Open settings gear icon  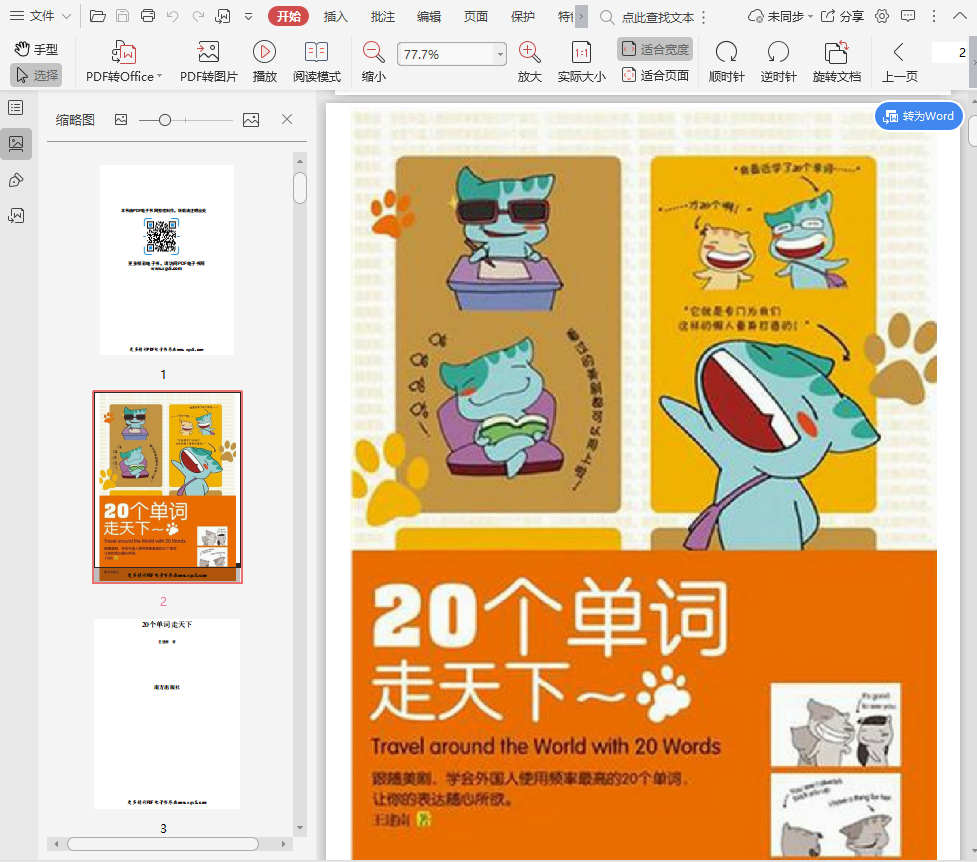(x=882, y=16)
